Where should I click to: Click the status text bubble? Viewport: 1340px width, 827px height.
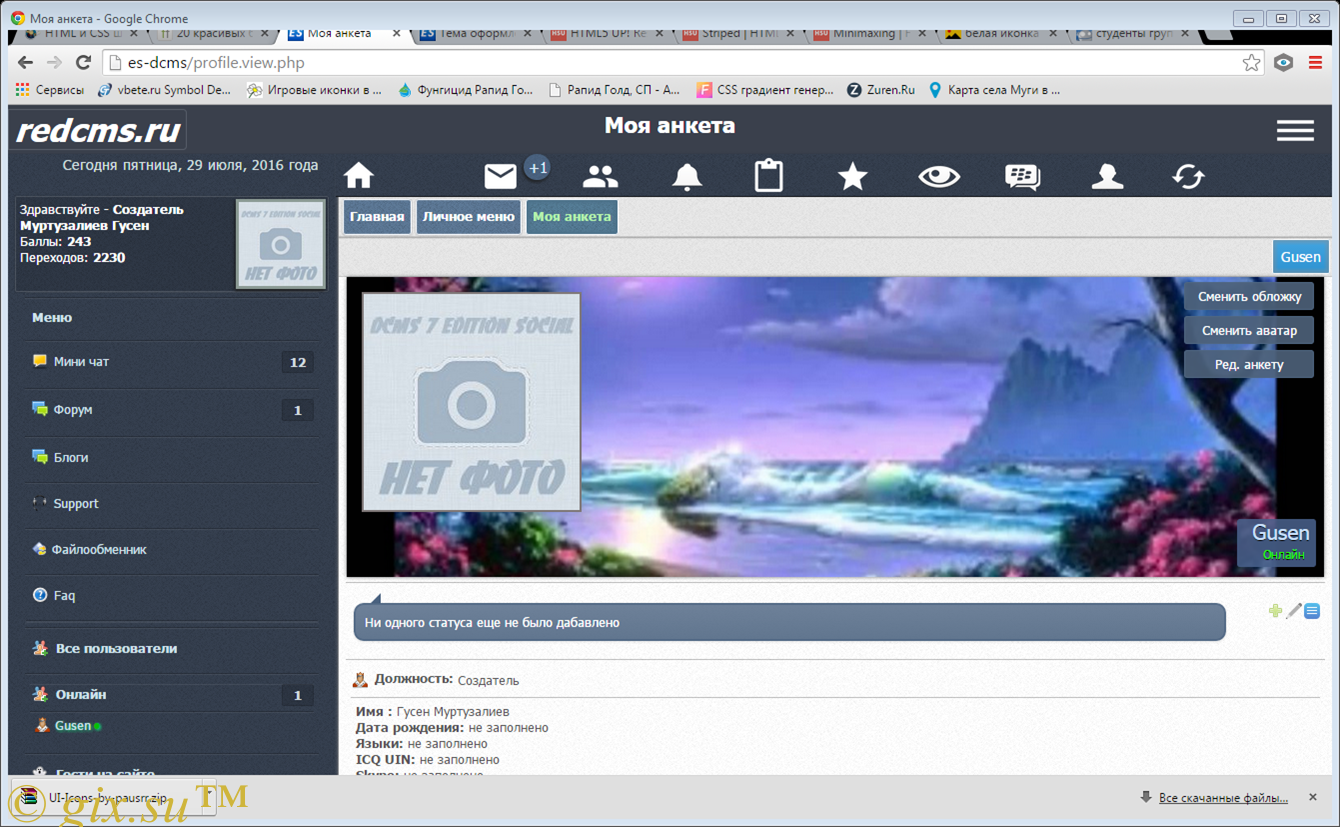point(789,622)
